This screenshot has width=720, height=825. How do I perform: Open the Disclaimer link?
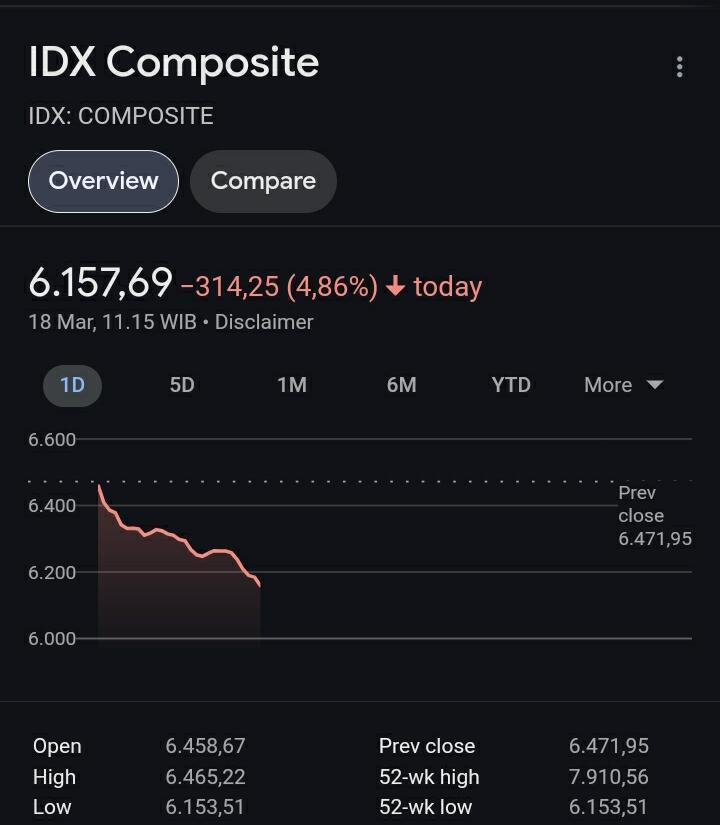[264, 322]
